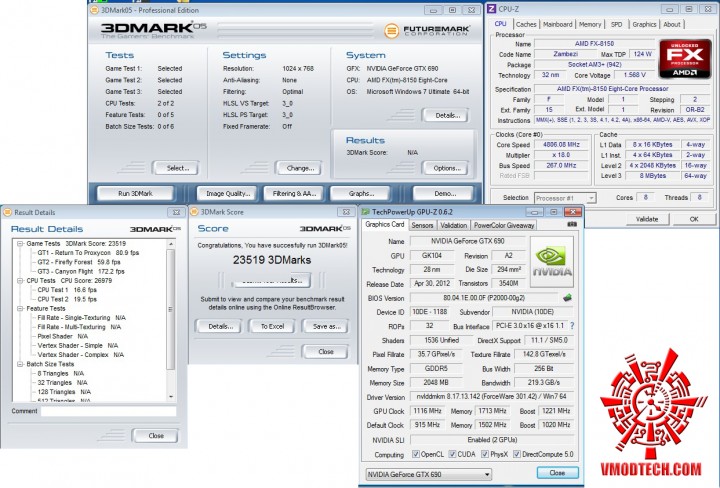Collapse the Feature Tests tree node
Viewport: 720px width, 488px height.
click(20, 309)
